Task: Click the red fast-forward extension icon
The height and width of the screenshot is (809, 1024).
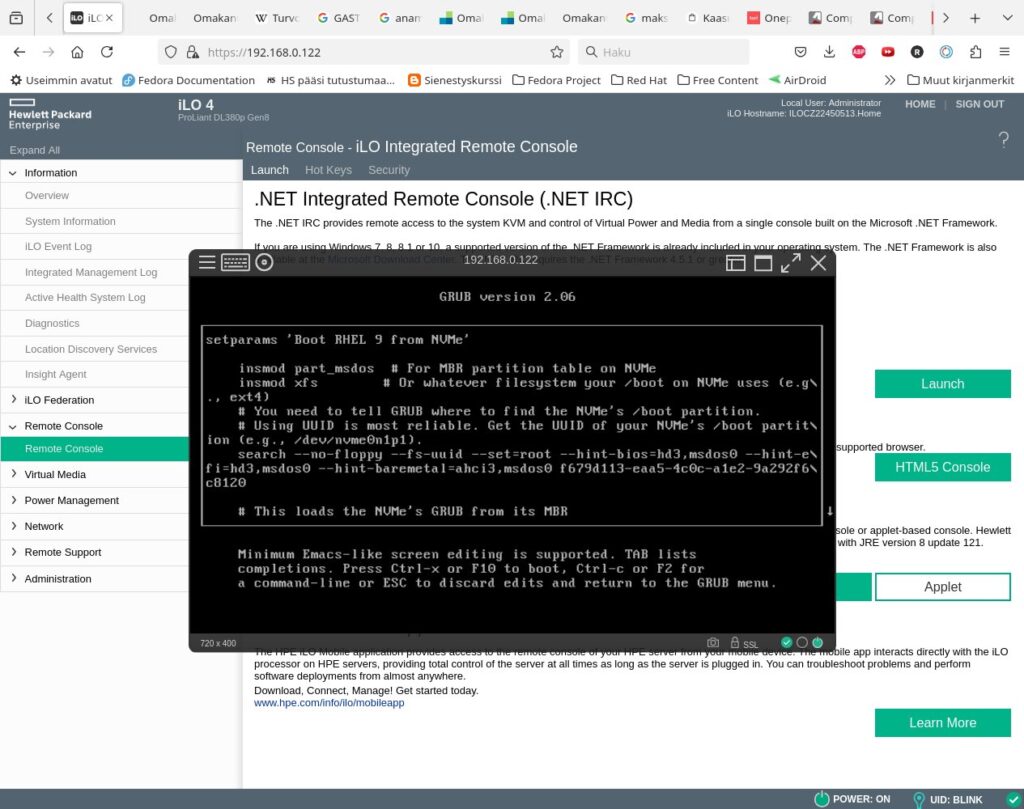Action: click(x=888, y=52)
